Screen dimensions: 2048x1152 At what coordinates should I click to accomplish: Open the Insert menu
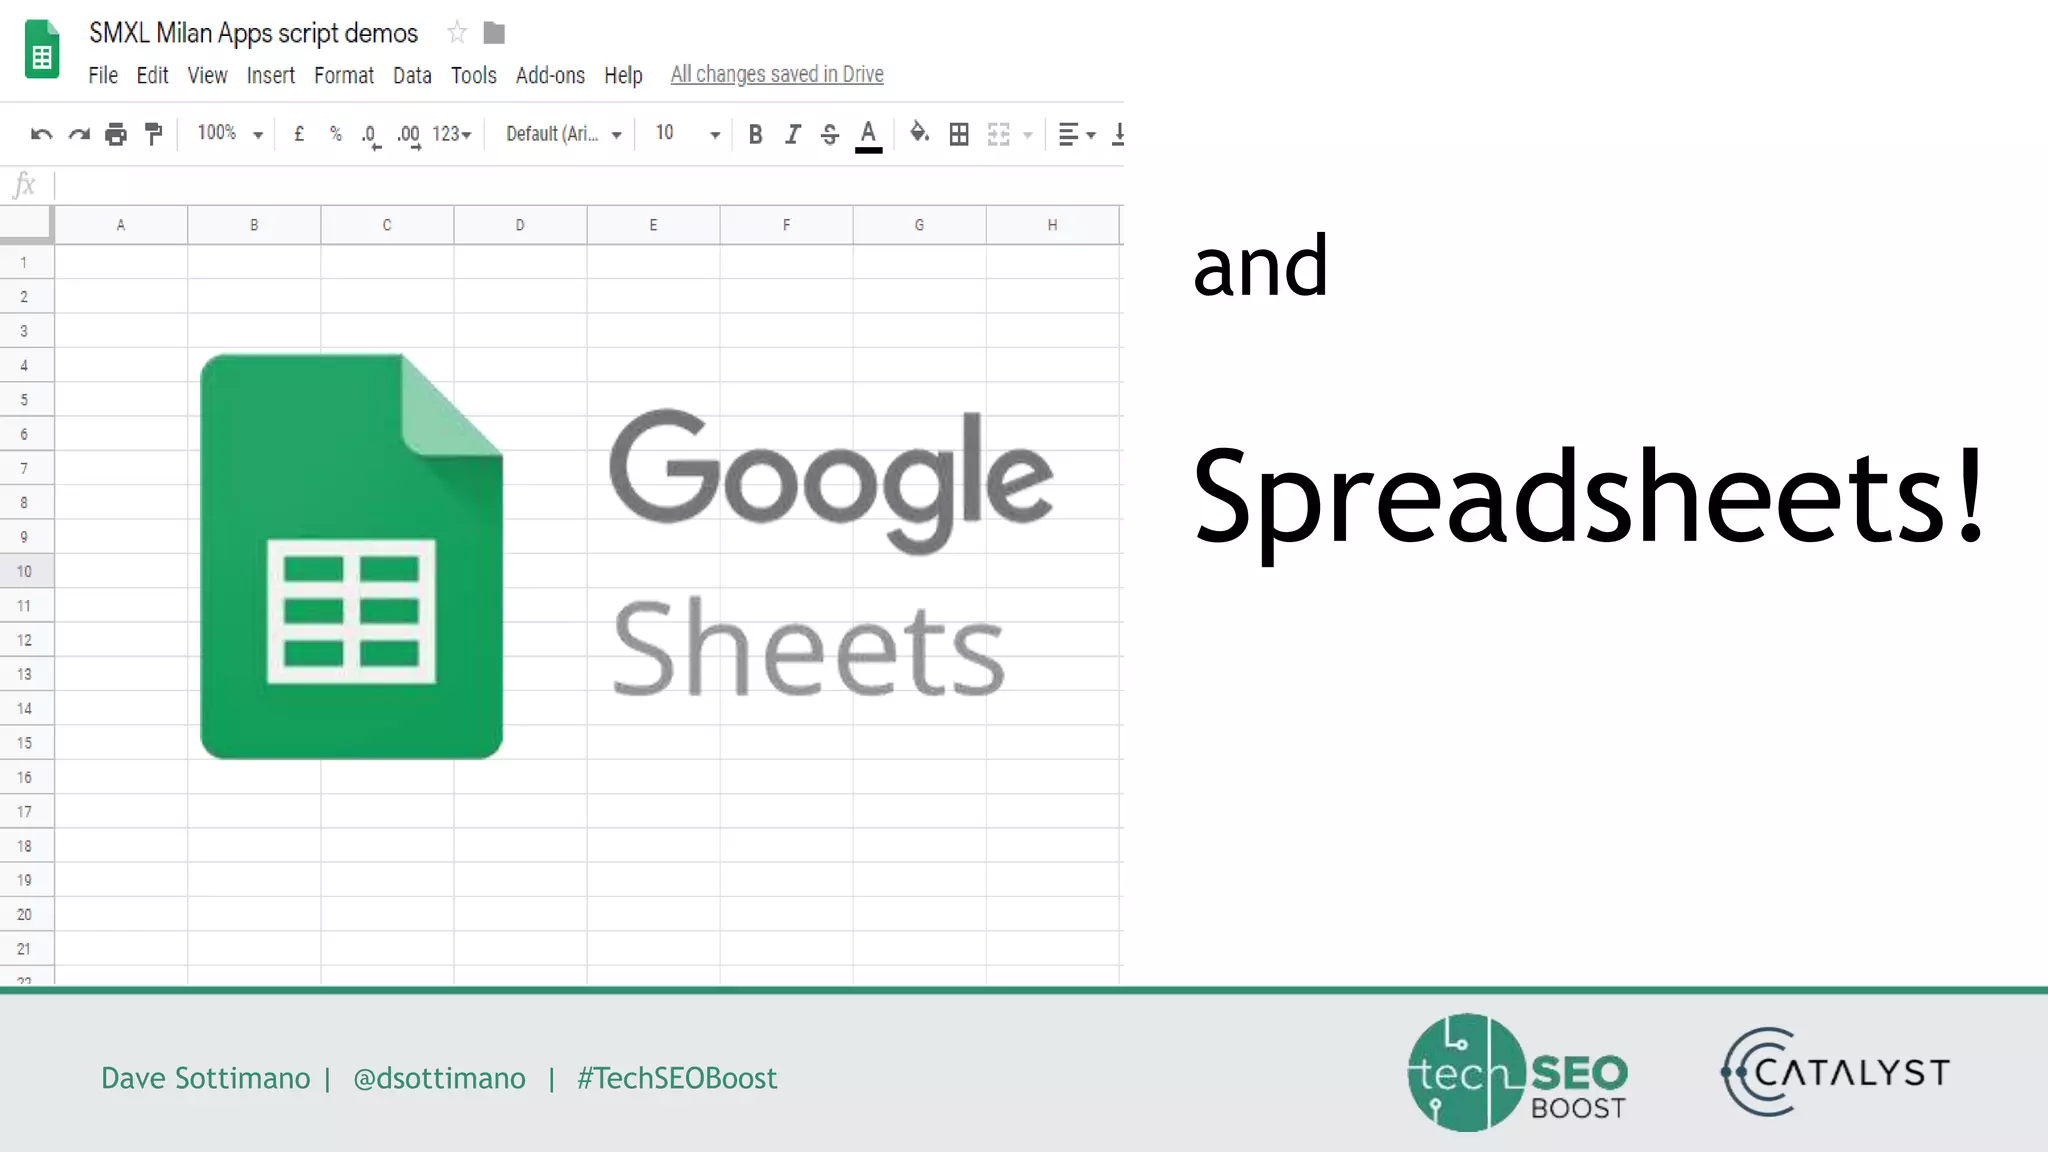pyautogui.click(x=271, y=75)
